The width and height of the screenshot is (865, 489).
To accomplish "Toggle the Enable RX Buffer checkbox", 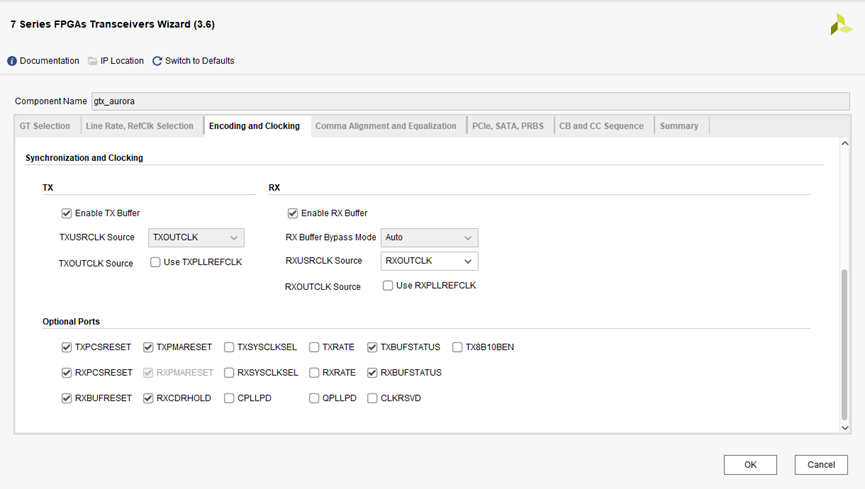I will pos(293,213).
